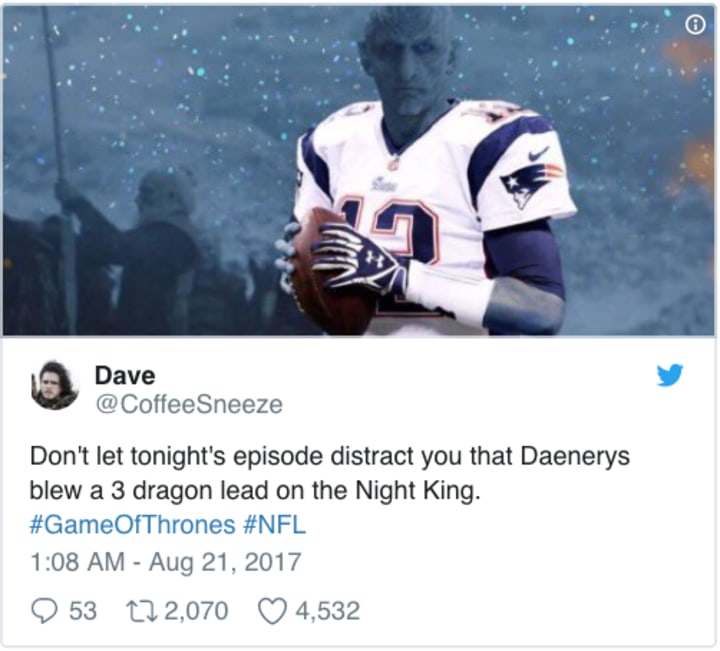Image resolution: width=720 pixels, height=651 pixels.
Task: Click the reply speech bubble icon
Action: pos(45,612)
